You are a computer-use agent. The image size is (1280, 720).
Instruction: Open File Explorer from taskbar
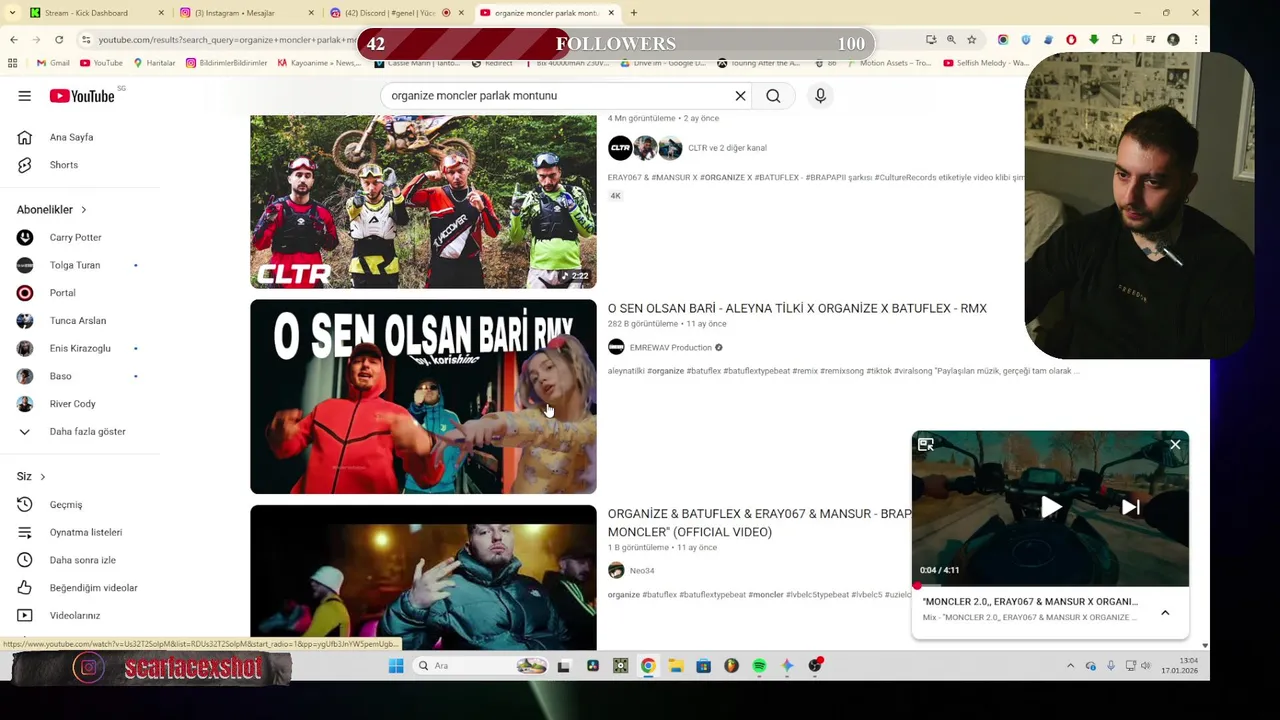[676, 666]
